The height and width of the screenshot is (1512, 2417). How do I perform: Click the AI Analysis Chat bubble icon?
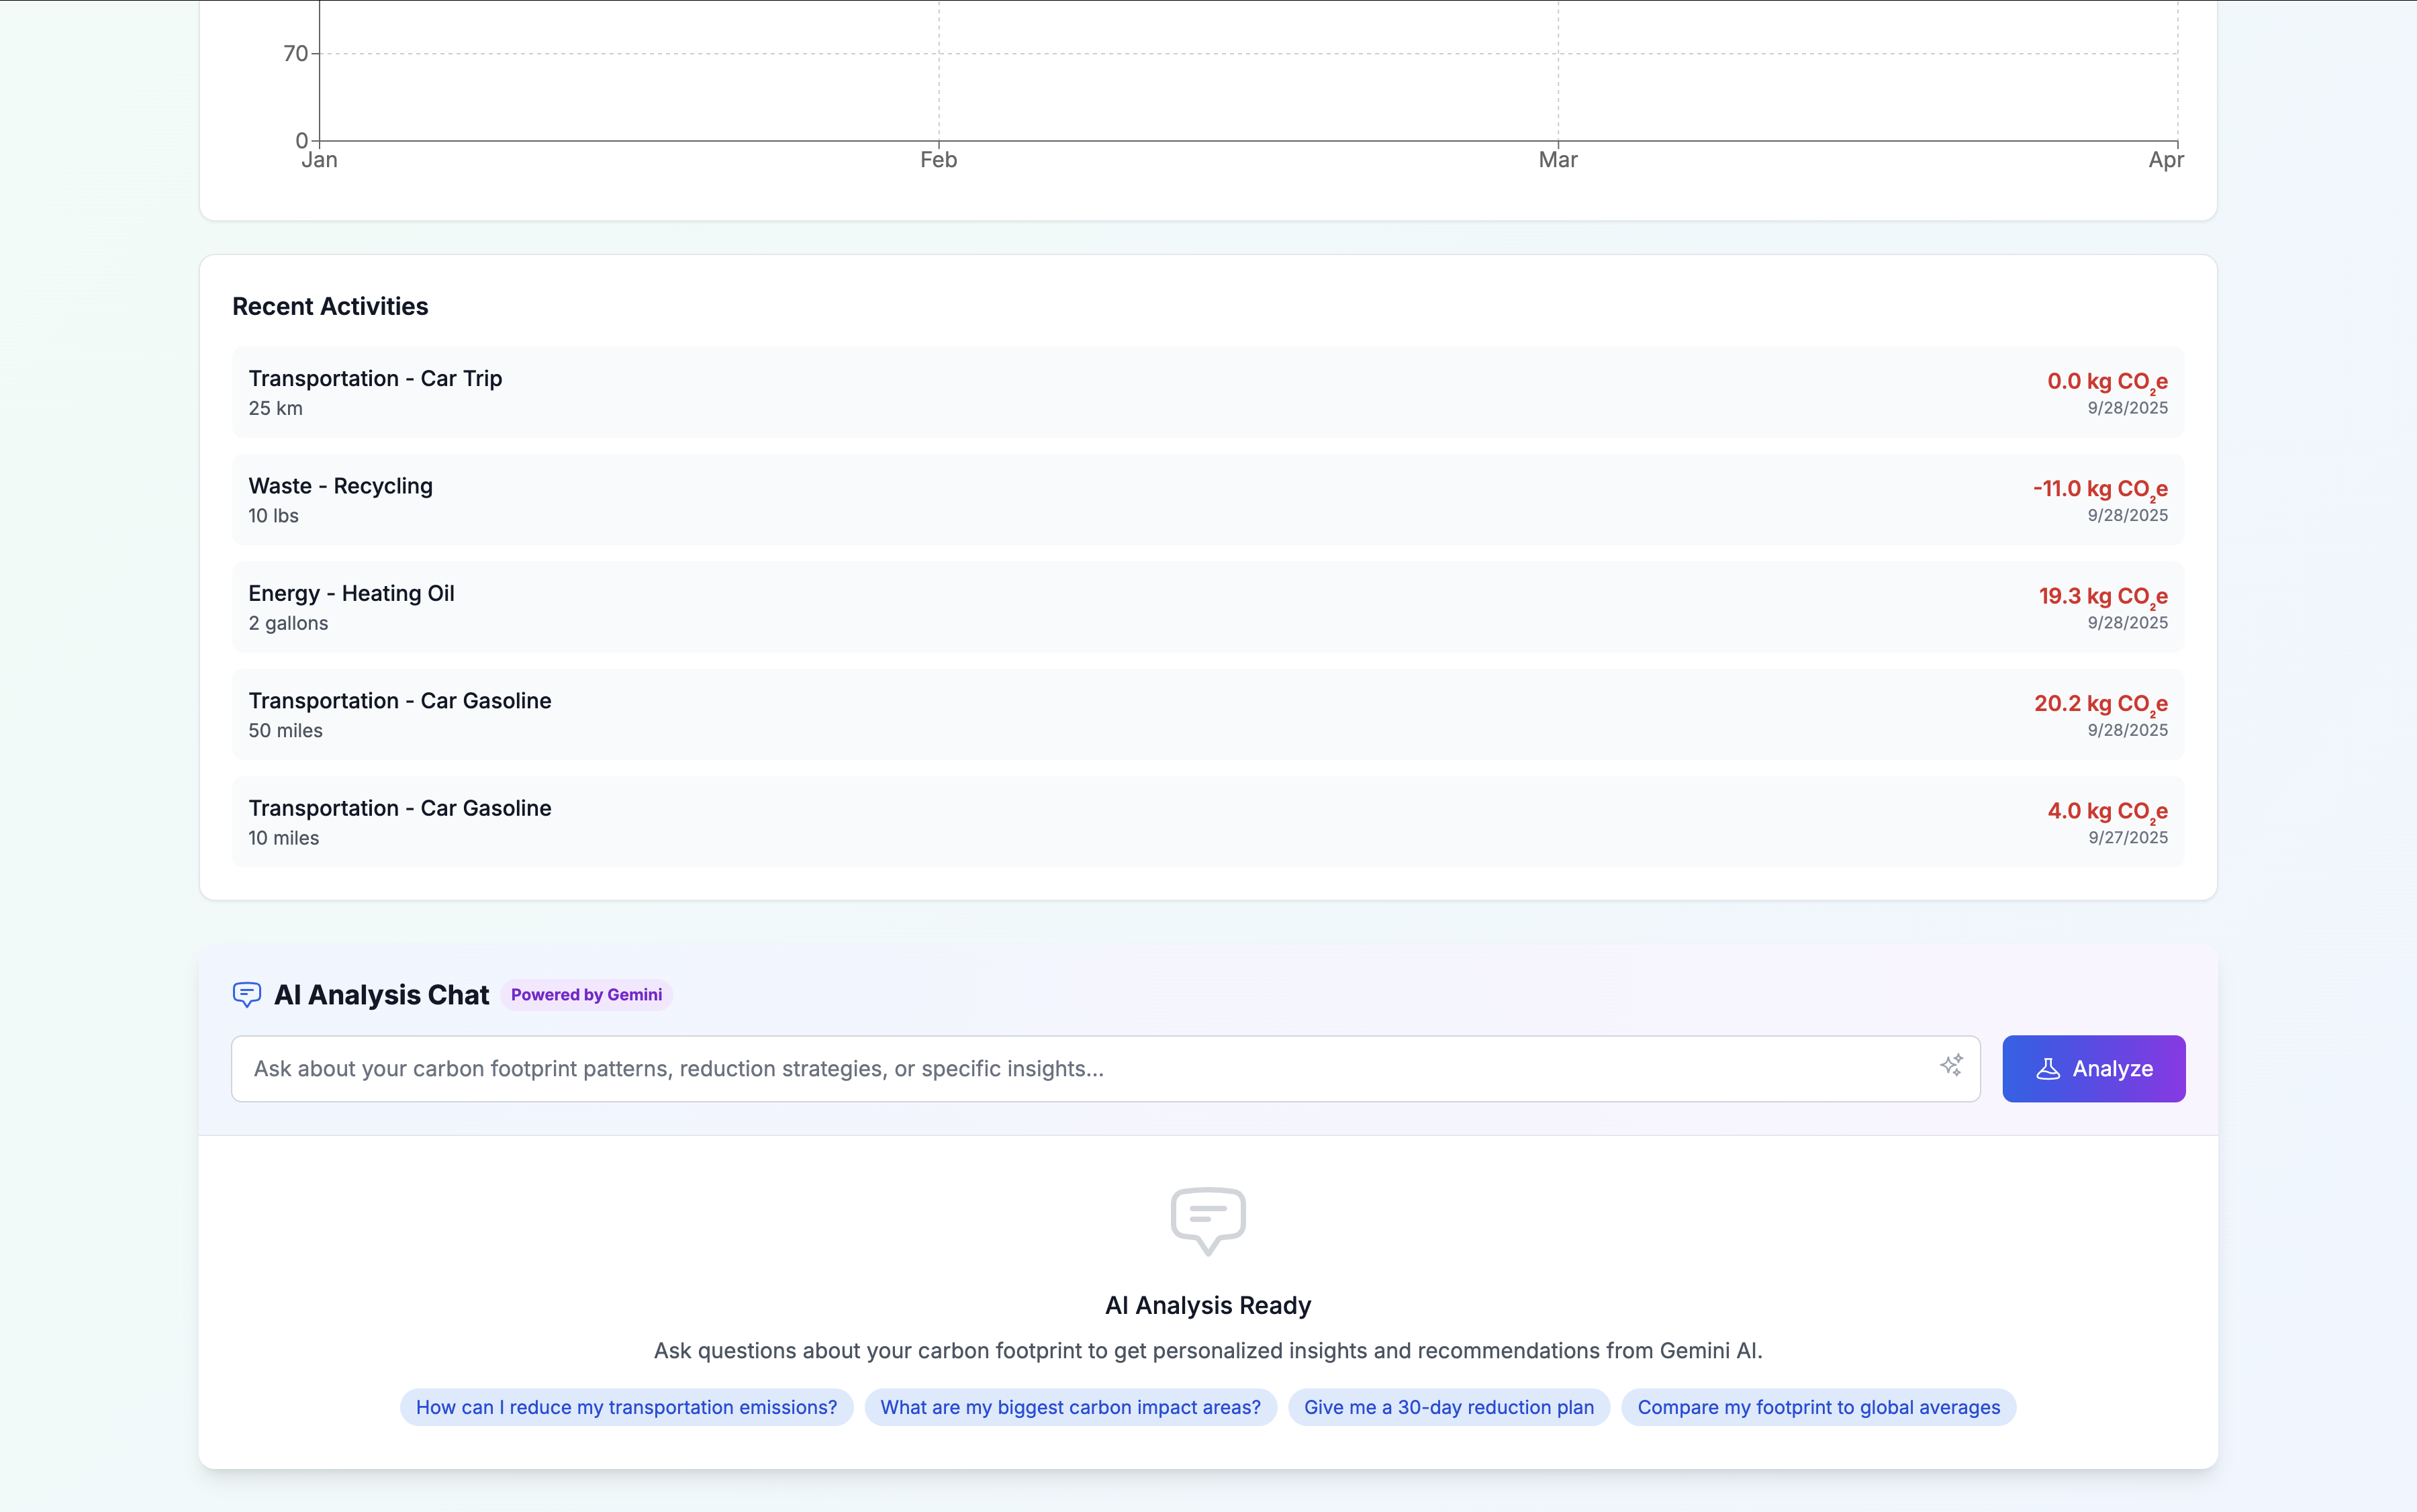(246, 994)
